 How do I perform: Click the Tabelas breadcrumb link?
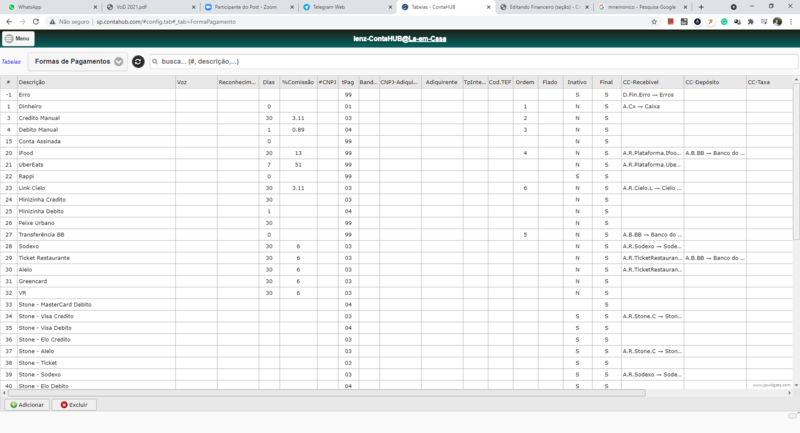[x=11, y=62]
